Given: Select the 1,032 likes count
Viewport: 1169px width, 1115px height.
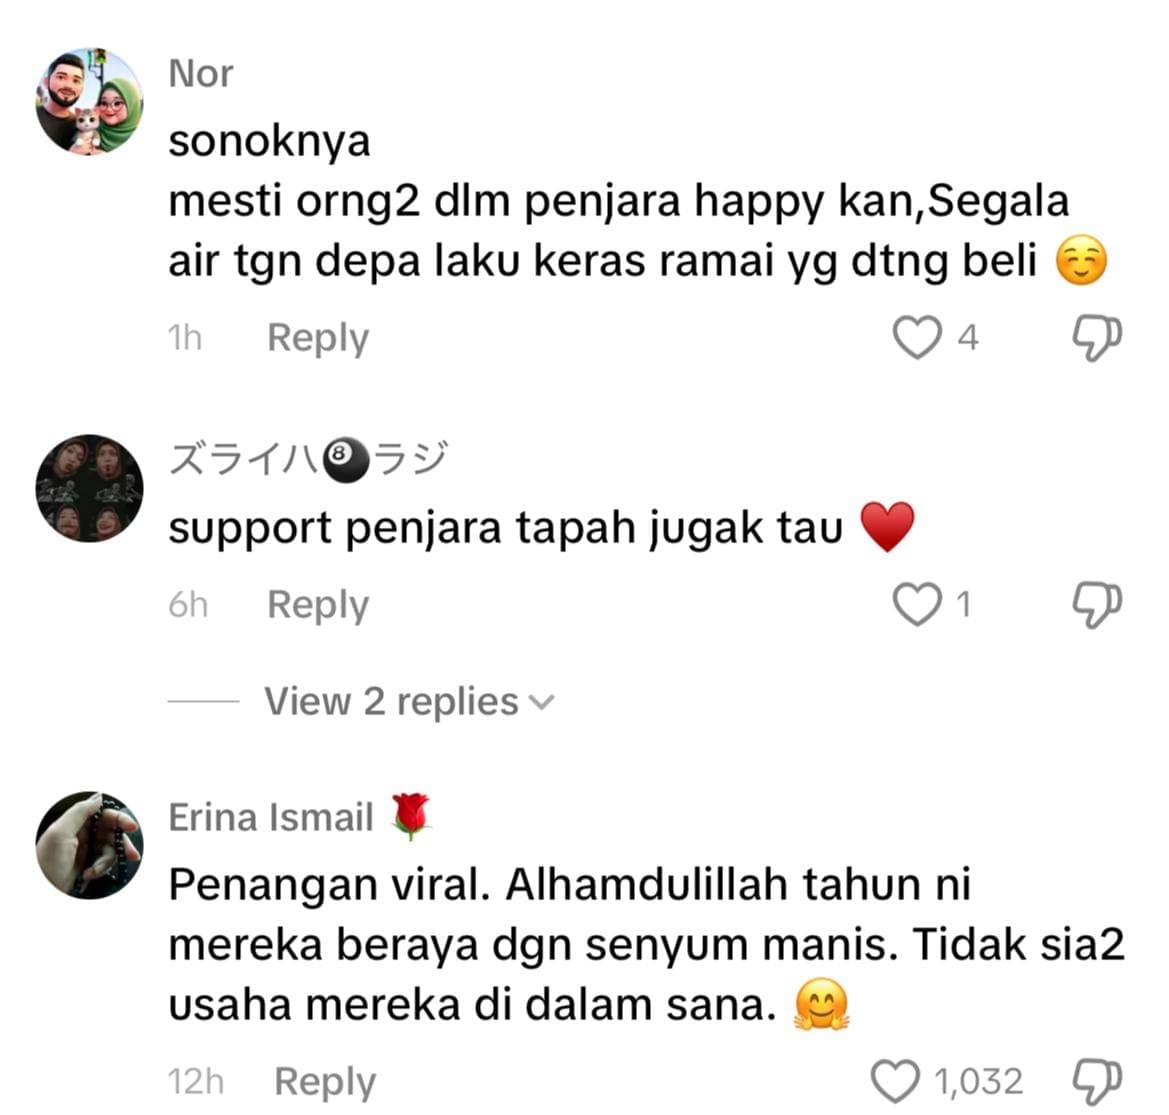Looking at the screenshot, I should [978, 1081].
